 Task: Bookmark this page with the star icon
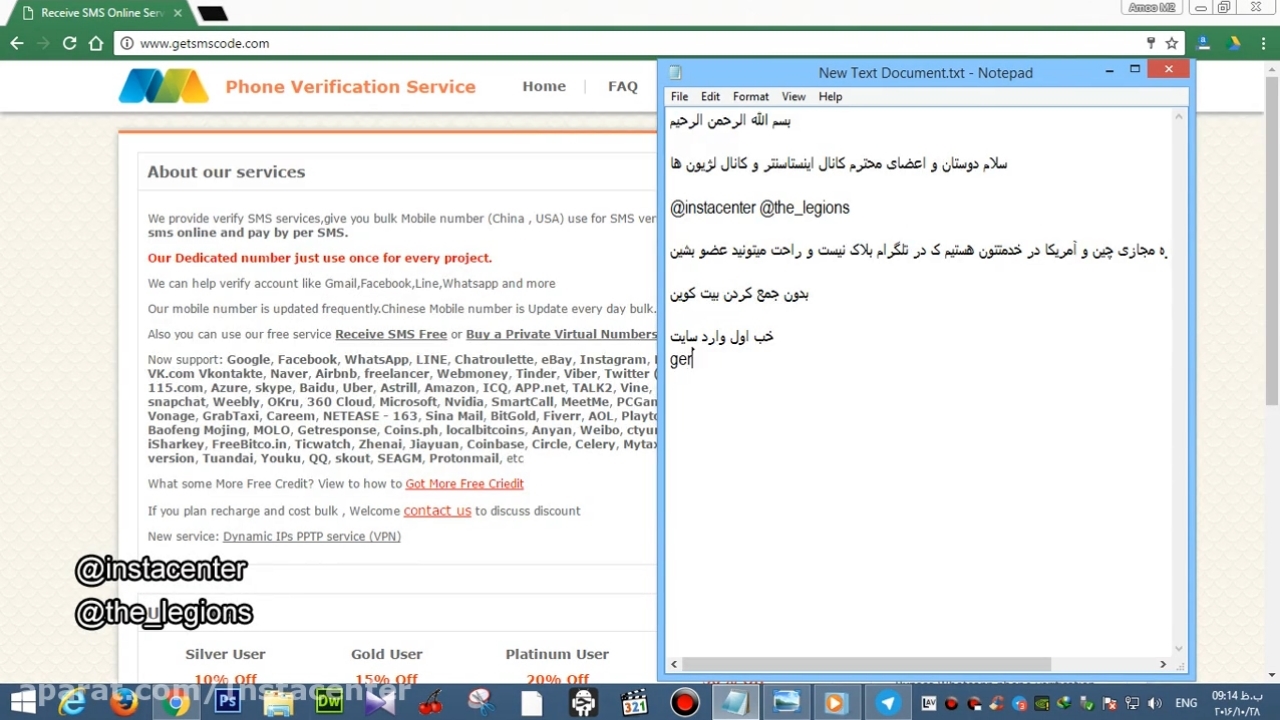tap(1171, 43)
